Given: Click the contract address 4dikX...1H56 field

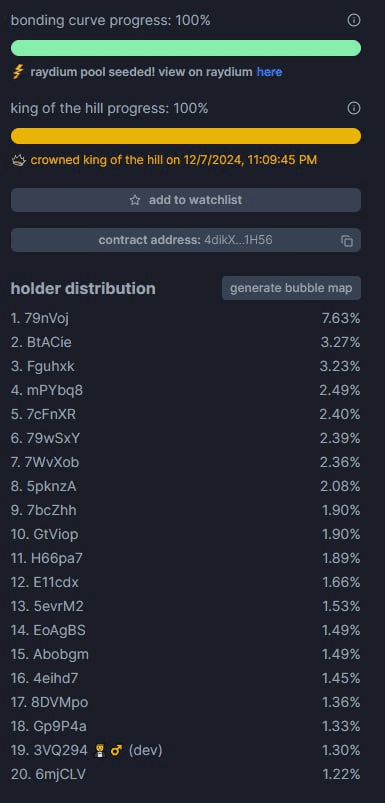Looking at the screenshot, I should 186,240.
